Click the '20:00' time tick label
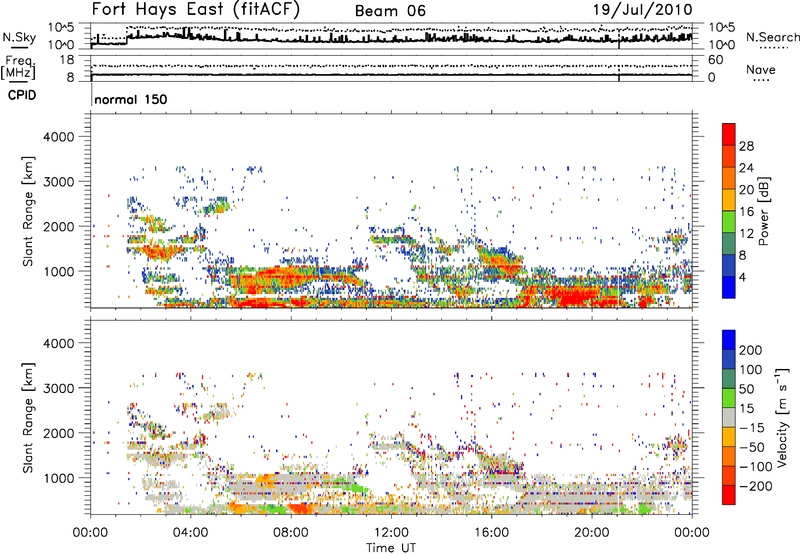The height and width of the screenshot is (554, 800). coord(591,533)
